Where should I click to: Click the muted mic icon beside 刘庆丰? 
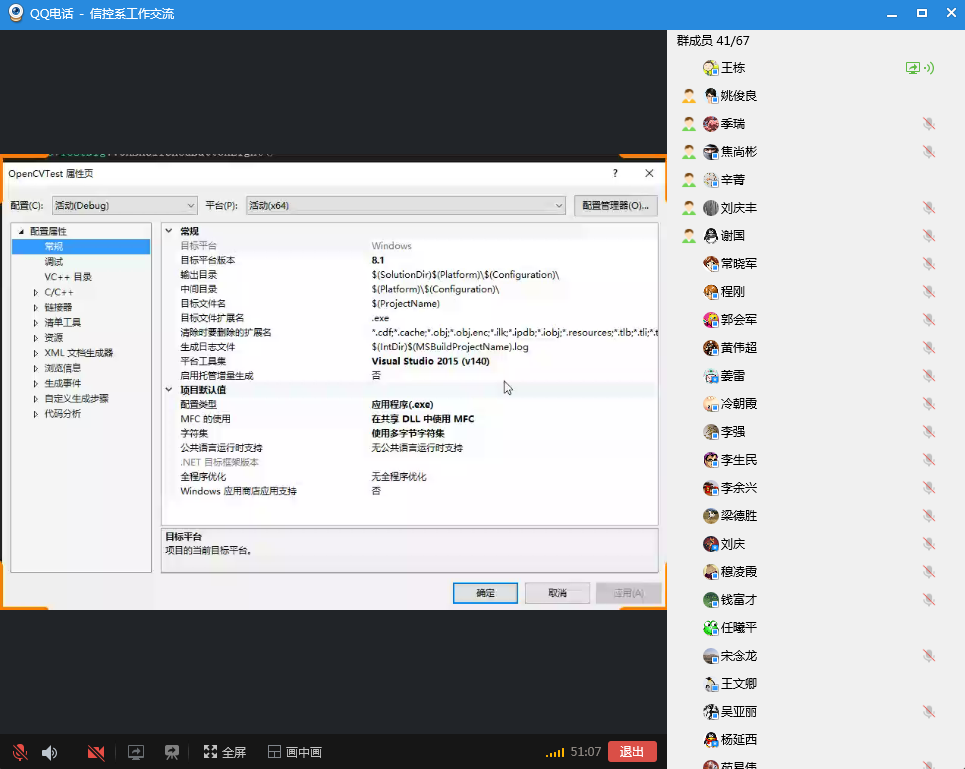click(929, 207)
